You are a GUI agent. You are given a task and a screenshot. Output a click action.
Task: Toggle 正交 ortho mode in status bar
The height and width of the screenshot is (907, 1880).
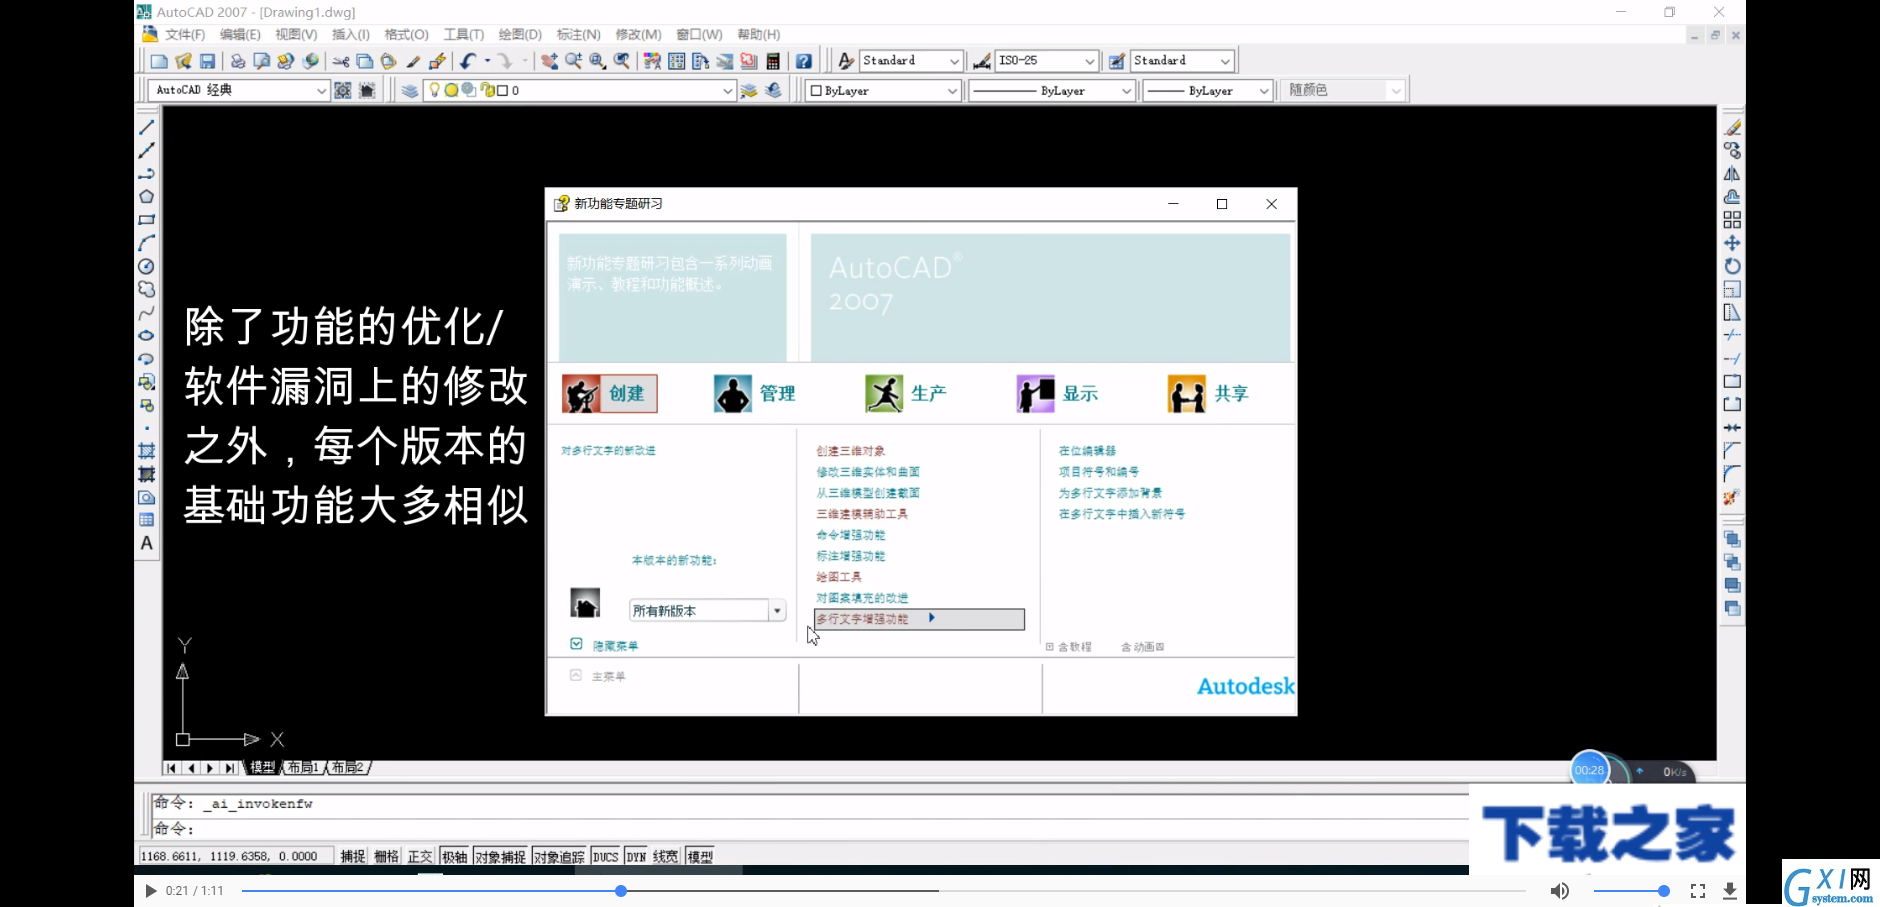coord(420,856)
